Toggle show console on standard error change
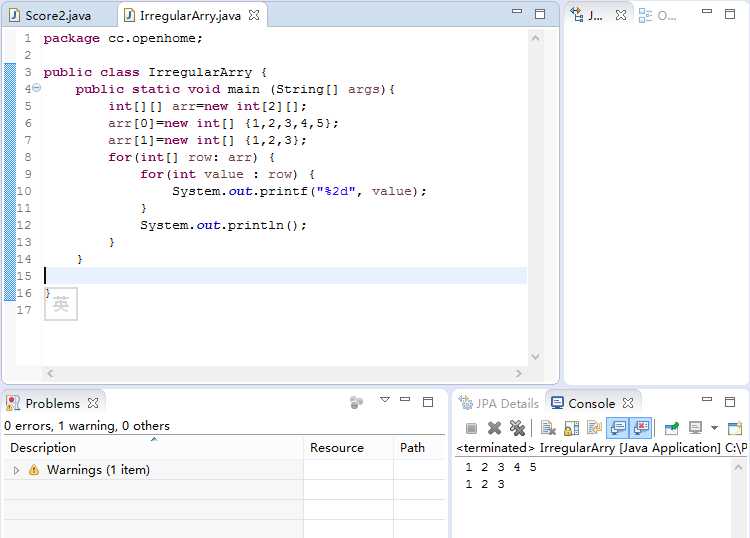The image size is (750, 538). 641,428
